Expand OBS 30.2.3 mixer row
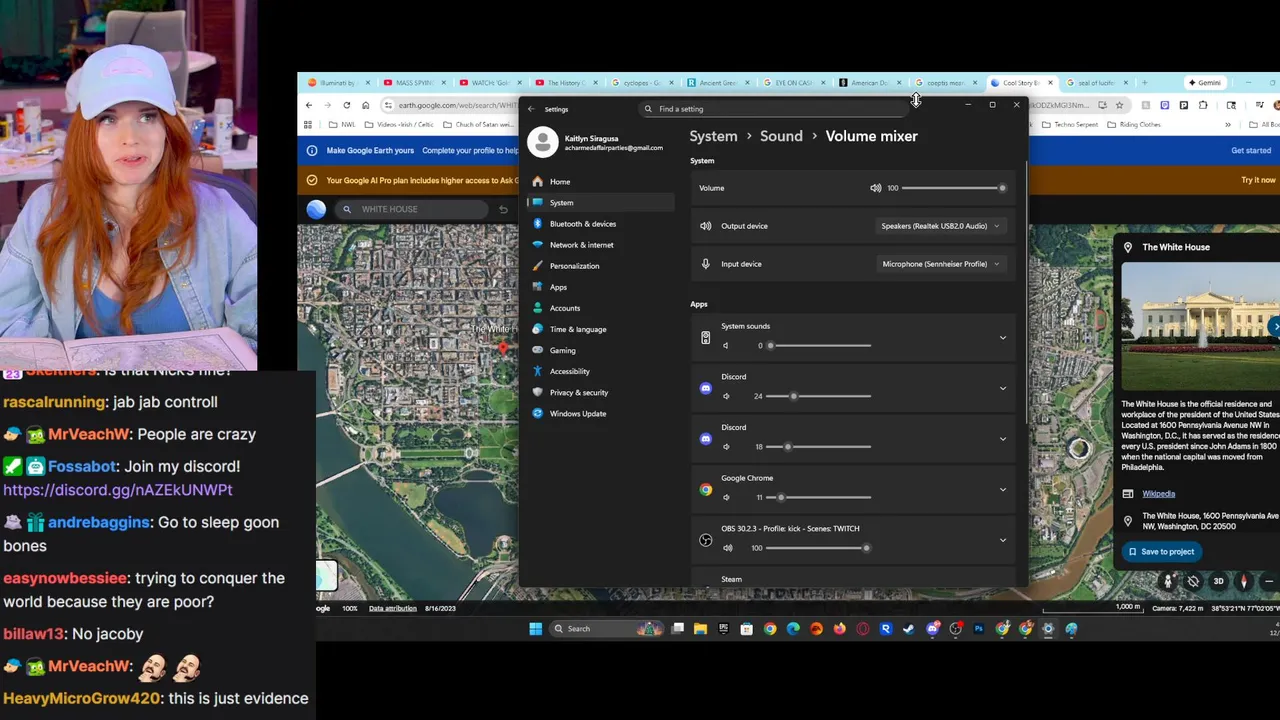The height and width of the screenshot is (720, 1280). click(1003, 540)
